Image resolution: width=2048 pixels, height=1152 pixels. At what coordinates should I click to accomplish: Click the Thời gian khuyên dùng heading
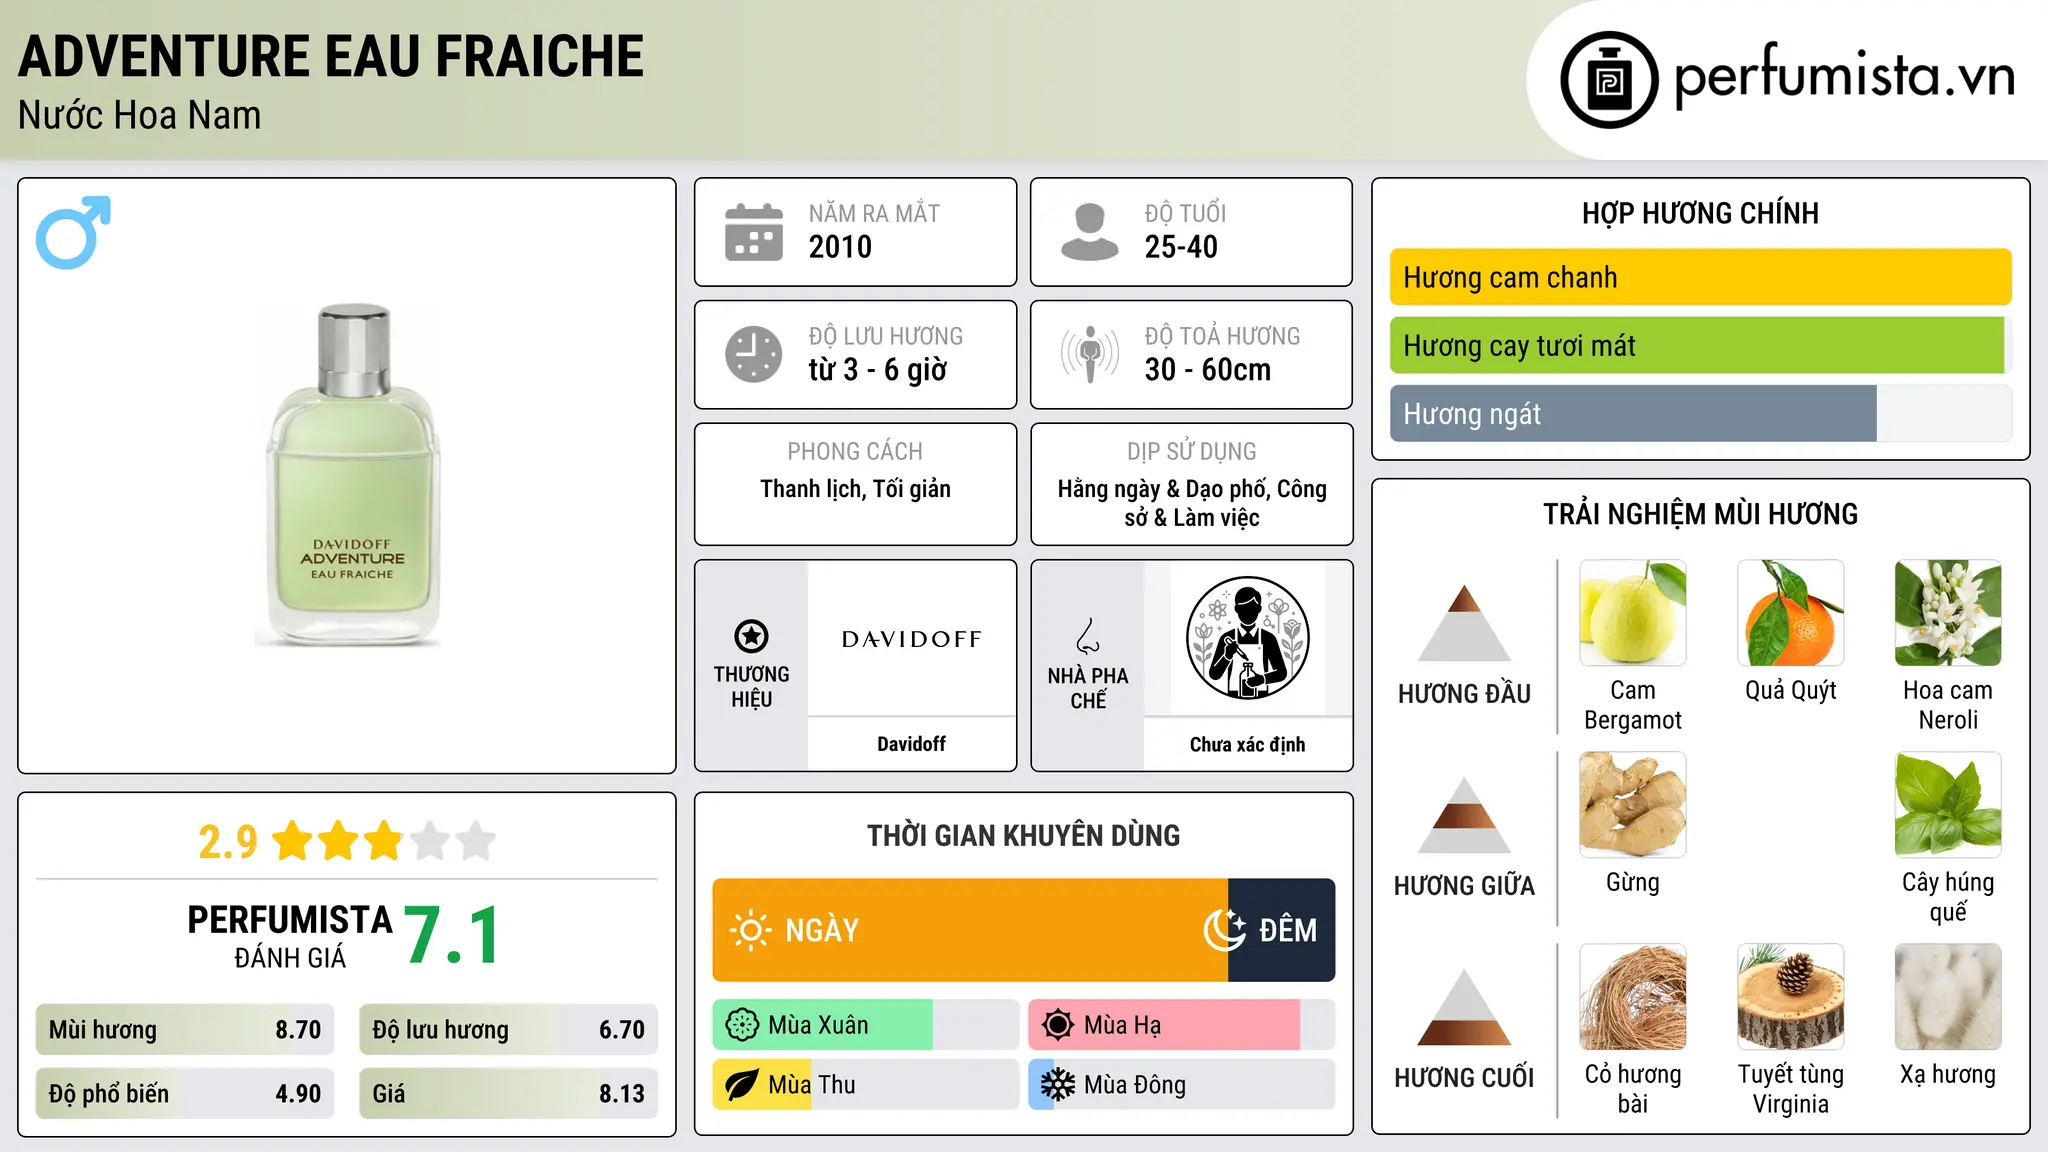click(x=1024, y=835)
